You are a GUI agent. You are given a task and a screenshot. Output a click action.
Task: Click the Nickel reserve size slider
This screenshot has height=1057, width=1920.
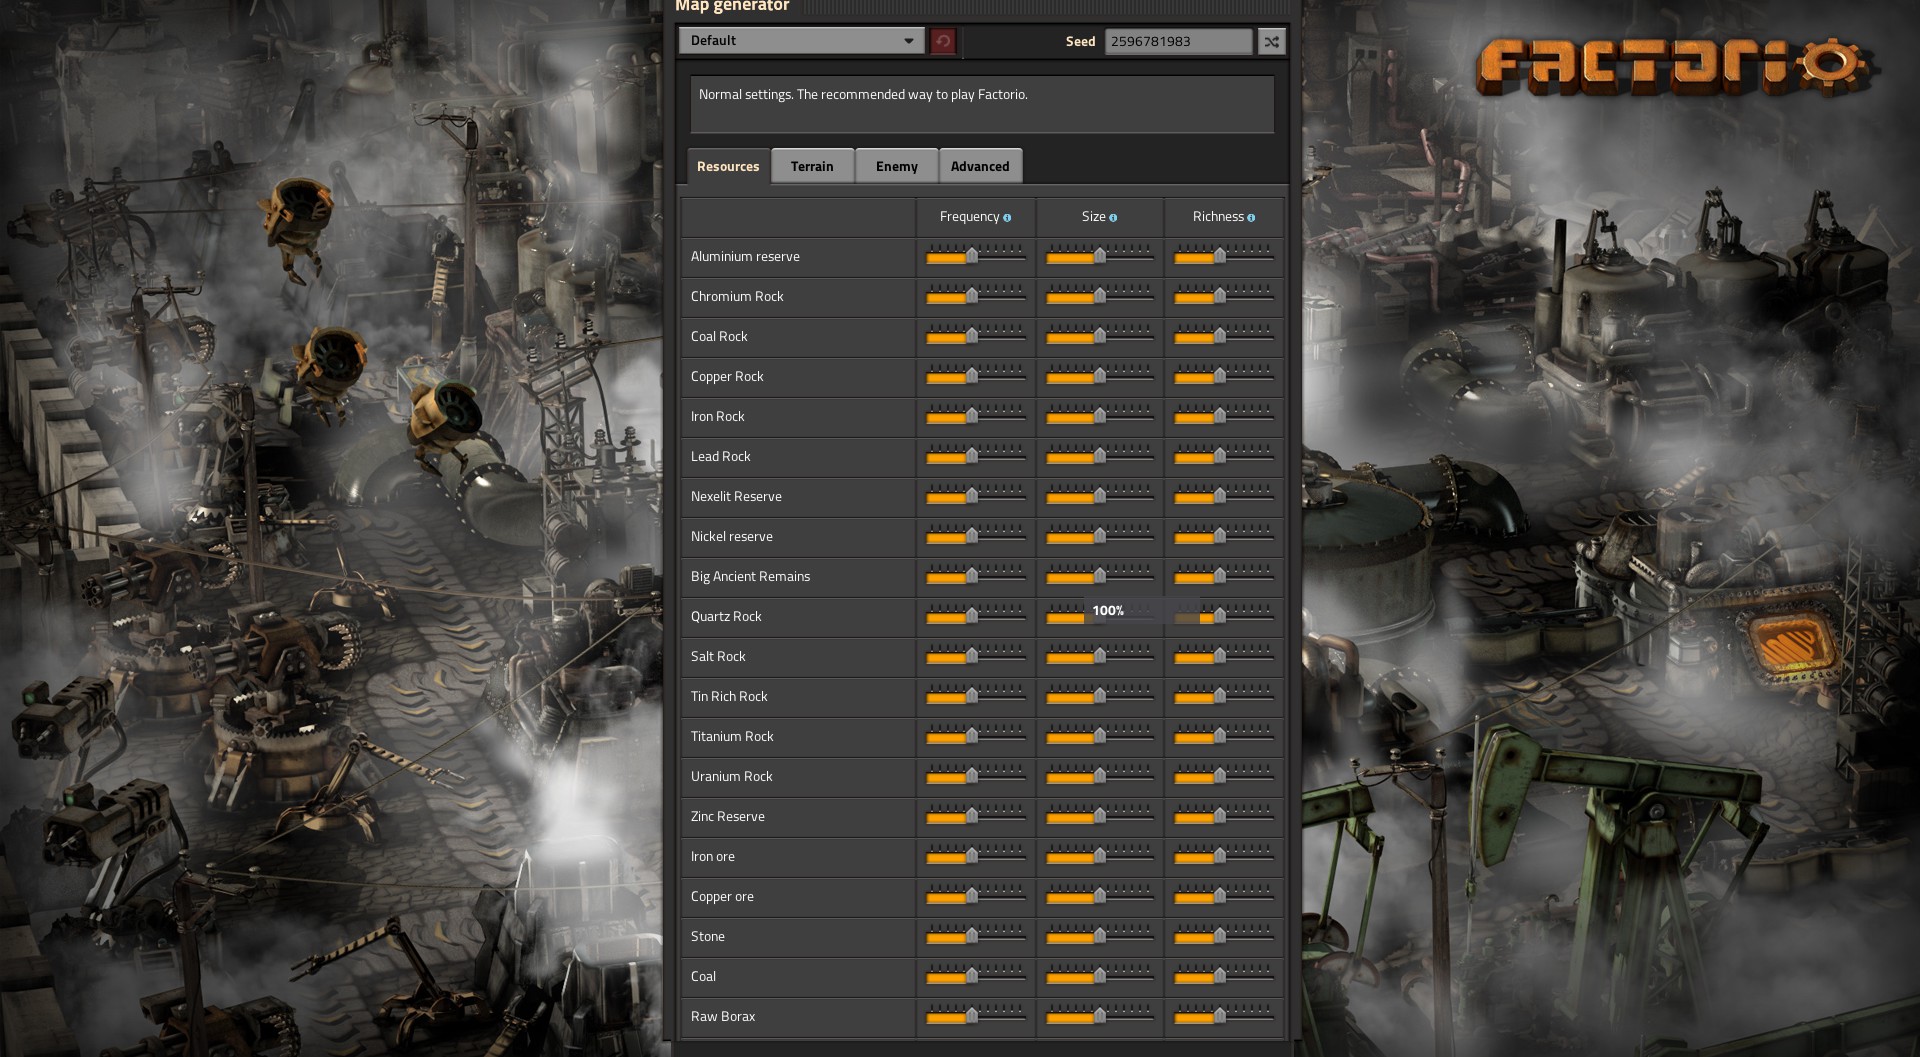coord(1100,537)
